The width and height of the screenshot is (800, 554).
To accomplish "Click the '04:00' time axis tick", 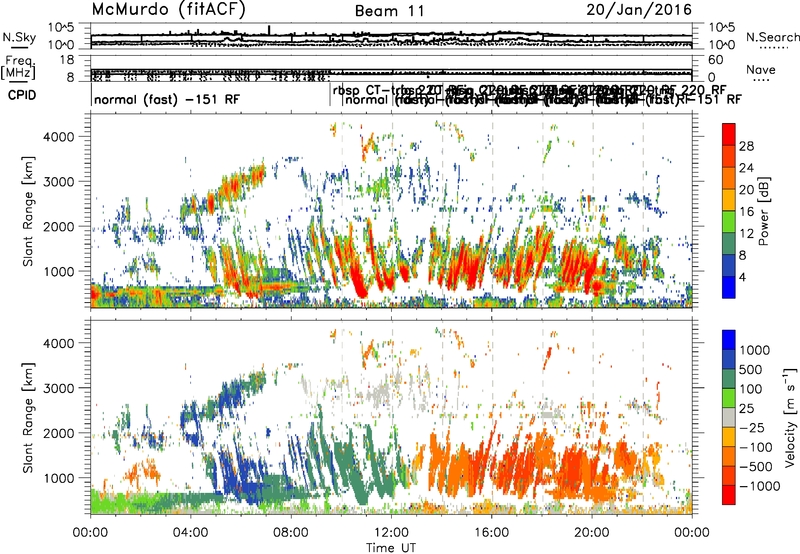I will [191, 533].
